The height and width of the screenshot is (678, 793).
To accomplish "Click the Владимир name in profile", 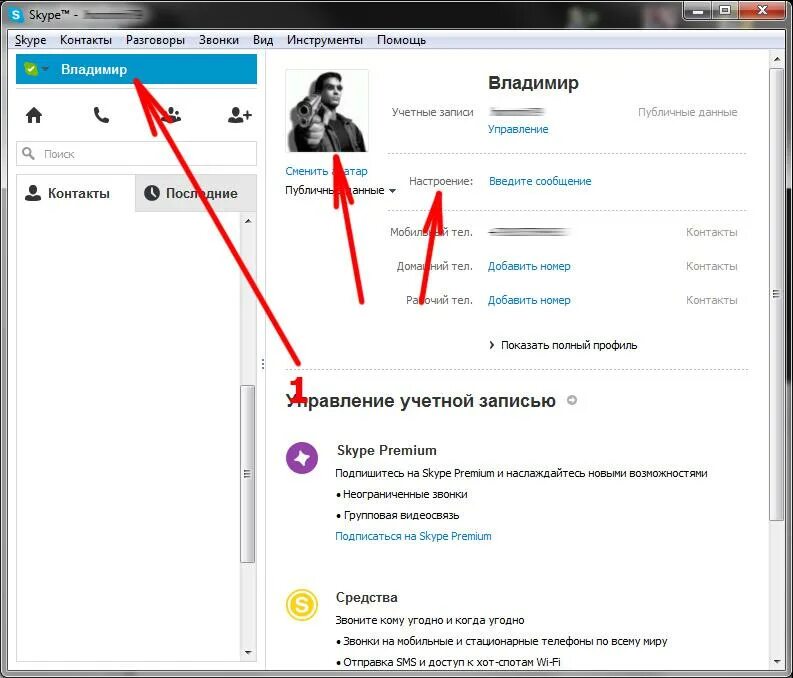I will pos(533,82).
